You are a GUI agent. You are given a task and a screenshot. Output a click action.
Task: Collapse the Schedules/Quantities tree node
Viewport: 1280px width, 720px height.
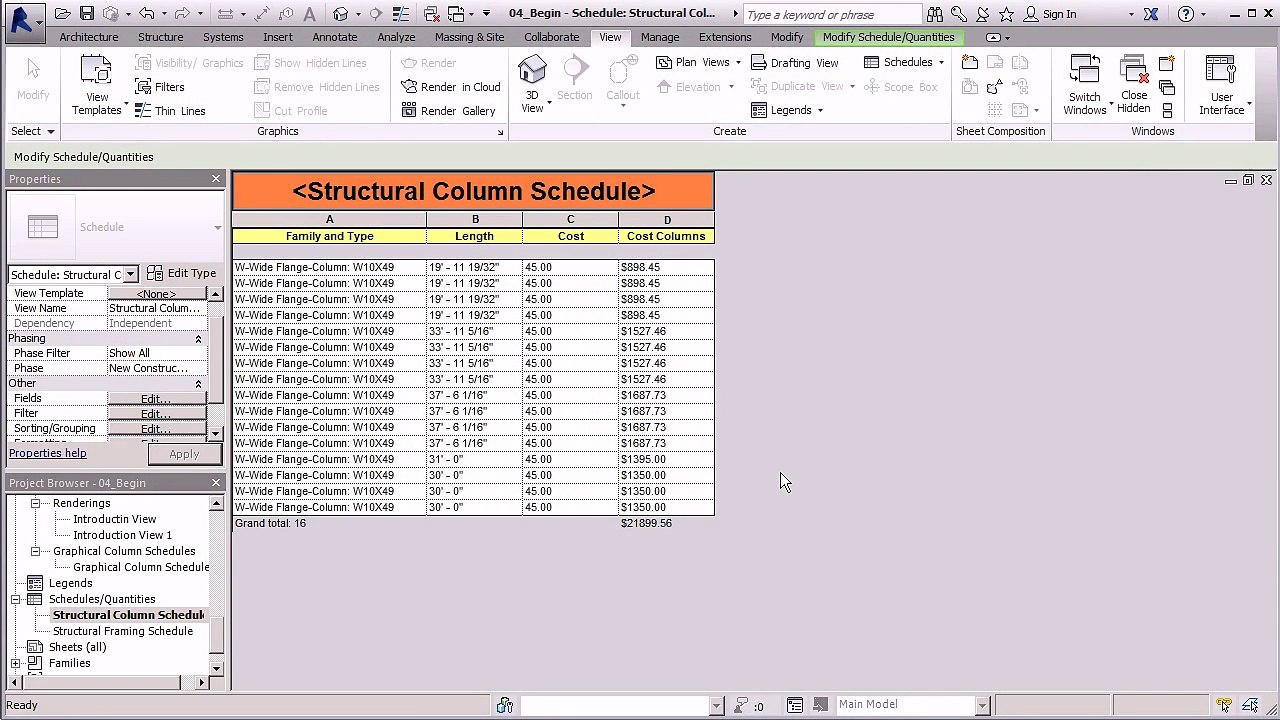click(x=15, y=599)
